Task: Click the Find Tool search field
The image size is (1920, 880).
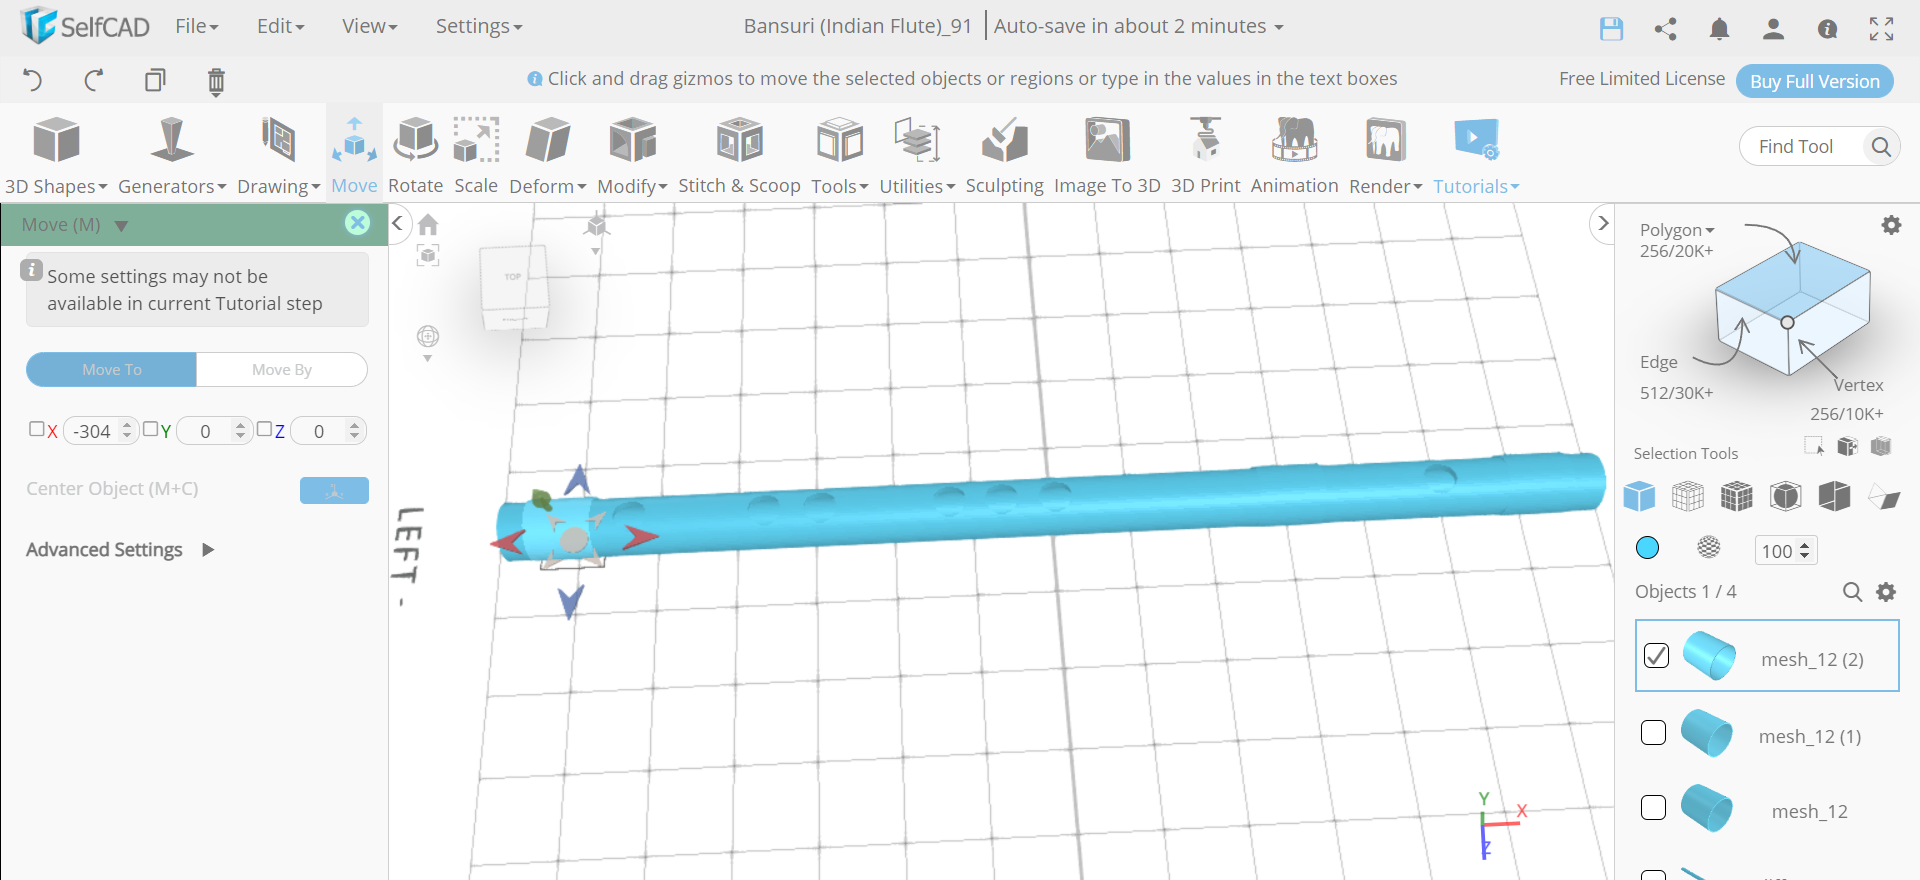Action: tap(1819, 146)
